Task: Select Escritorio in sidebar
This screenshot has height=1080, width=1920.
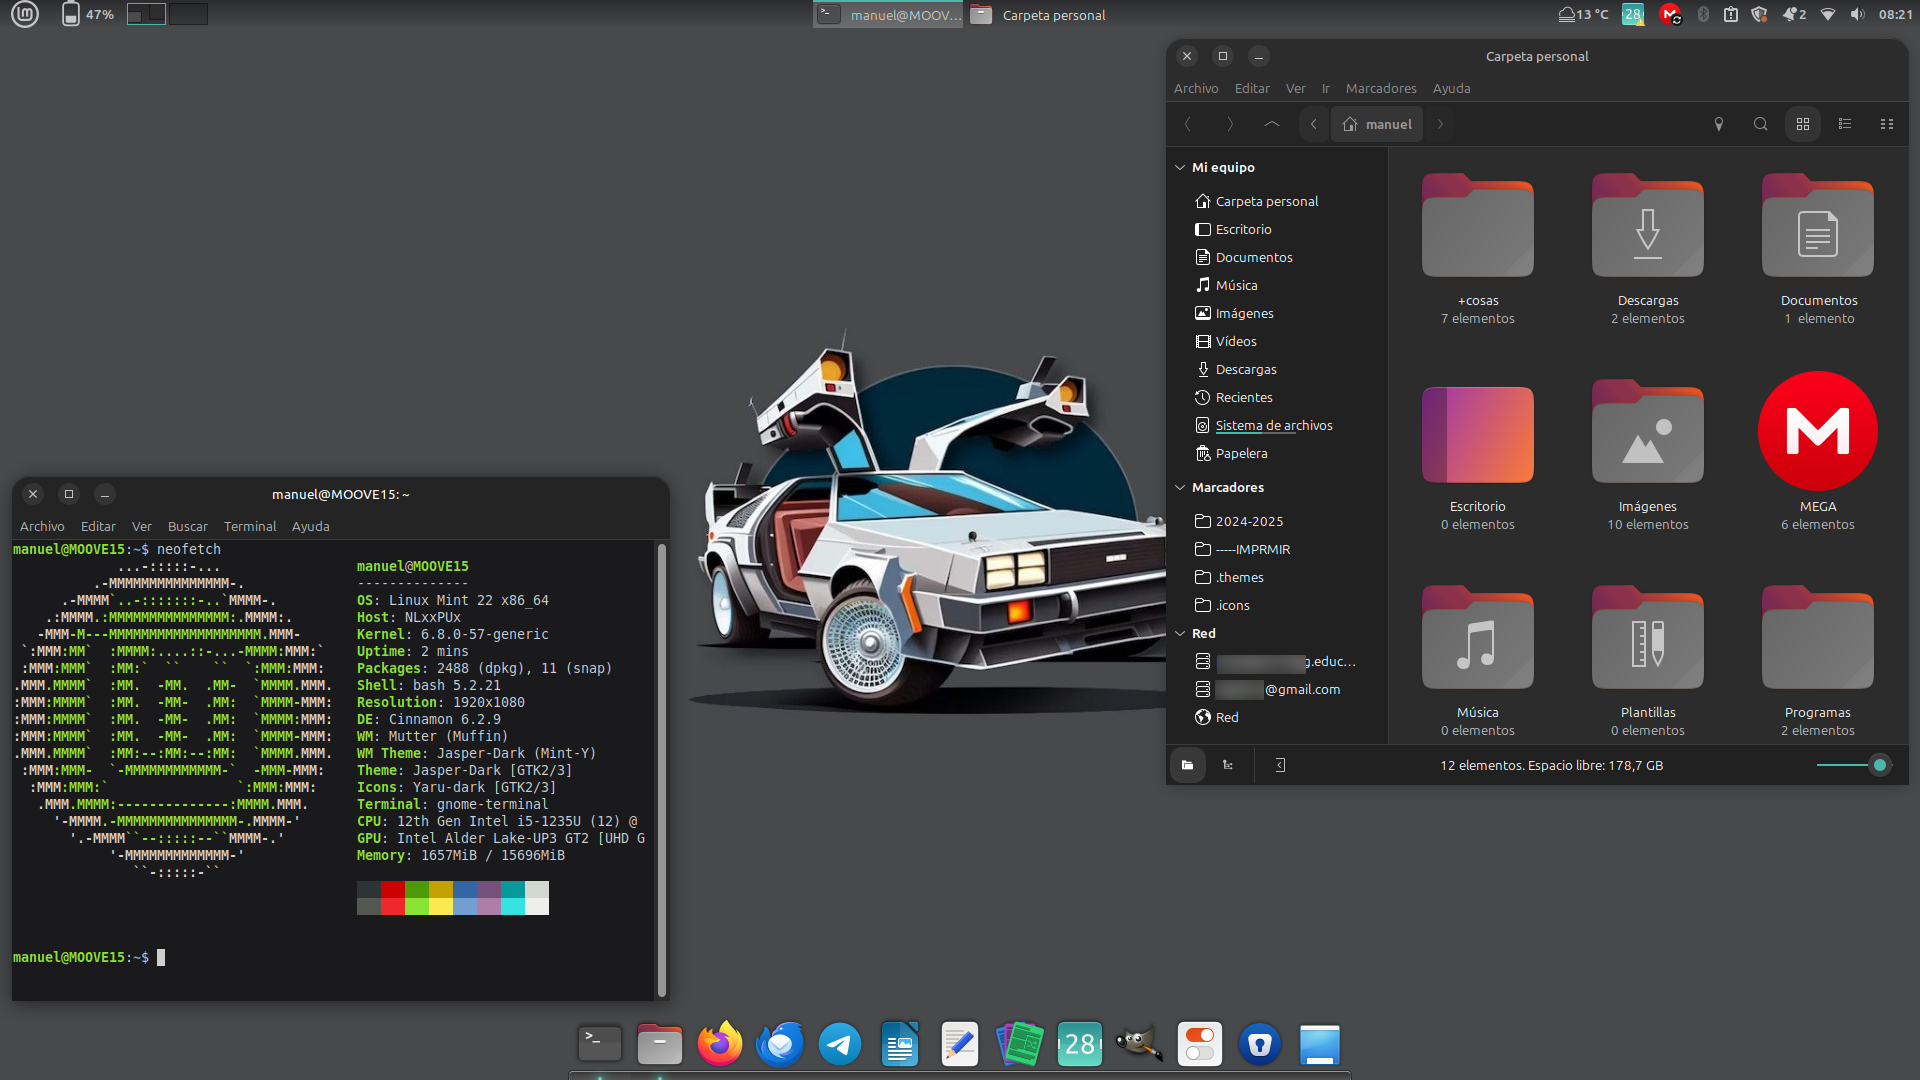Action: [1244, 229]
